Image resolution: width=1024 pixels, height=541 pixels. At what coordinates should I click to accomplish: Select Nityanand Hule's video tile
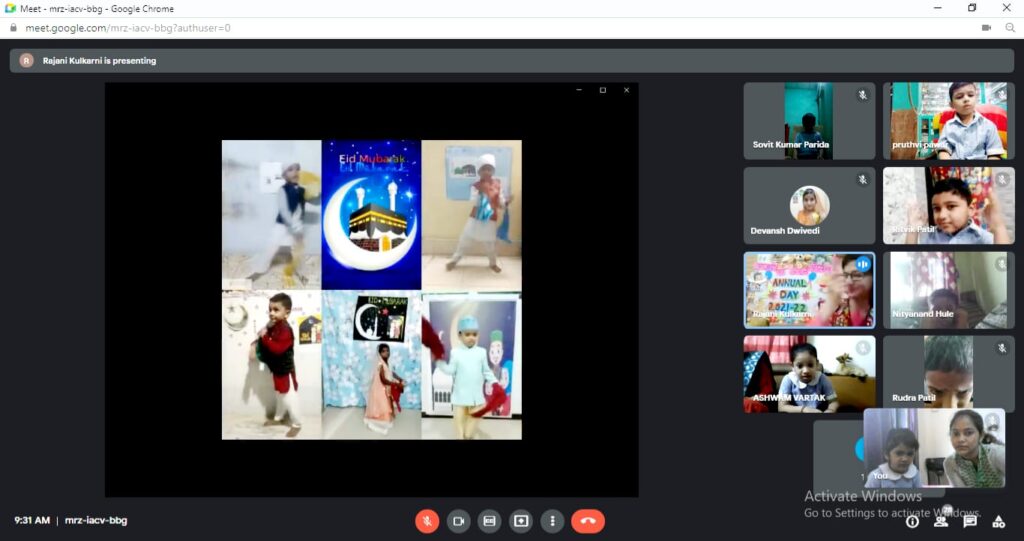[x=949, y=290]
